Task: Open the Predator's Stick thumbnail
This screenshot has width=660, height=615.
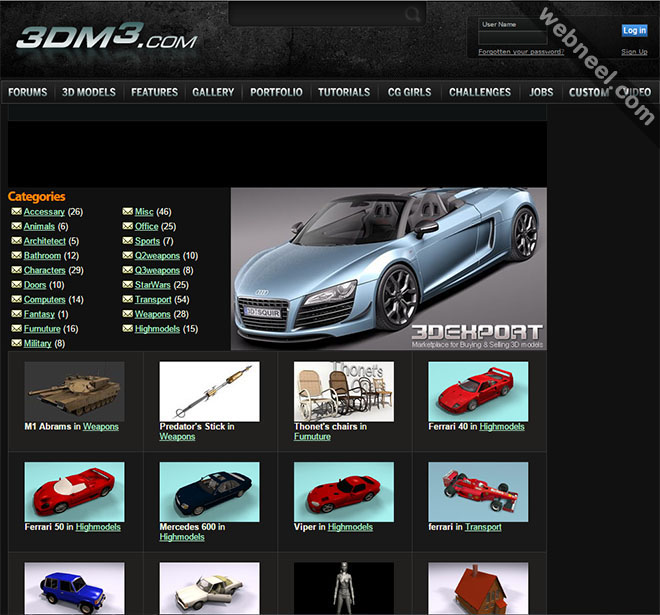Action: click(210, 391)
